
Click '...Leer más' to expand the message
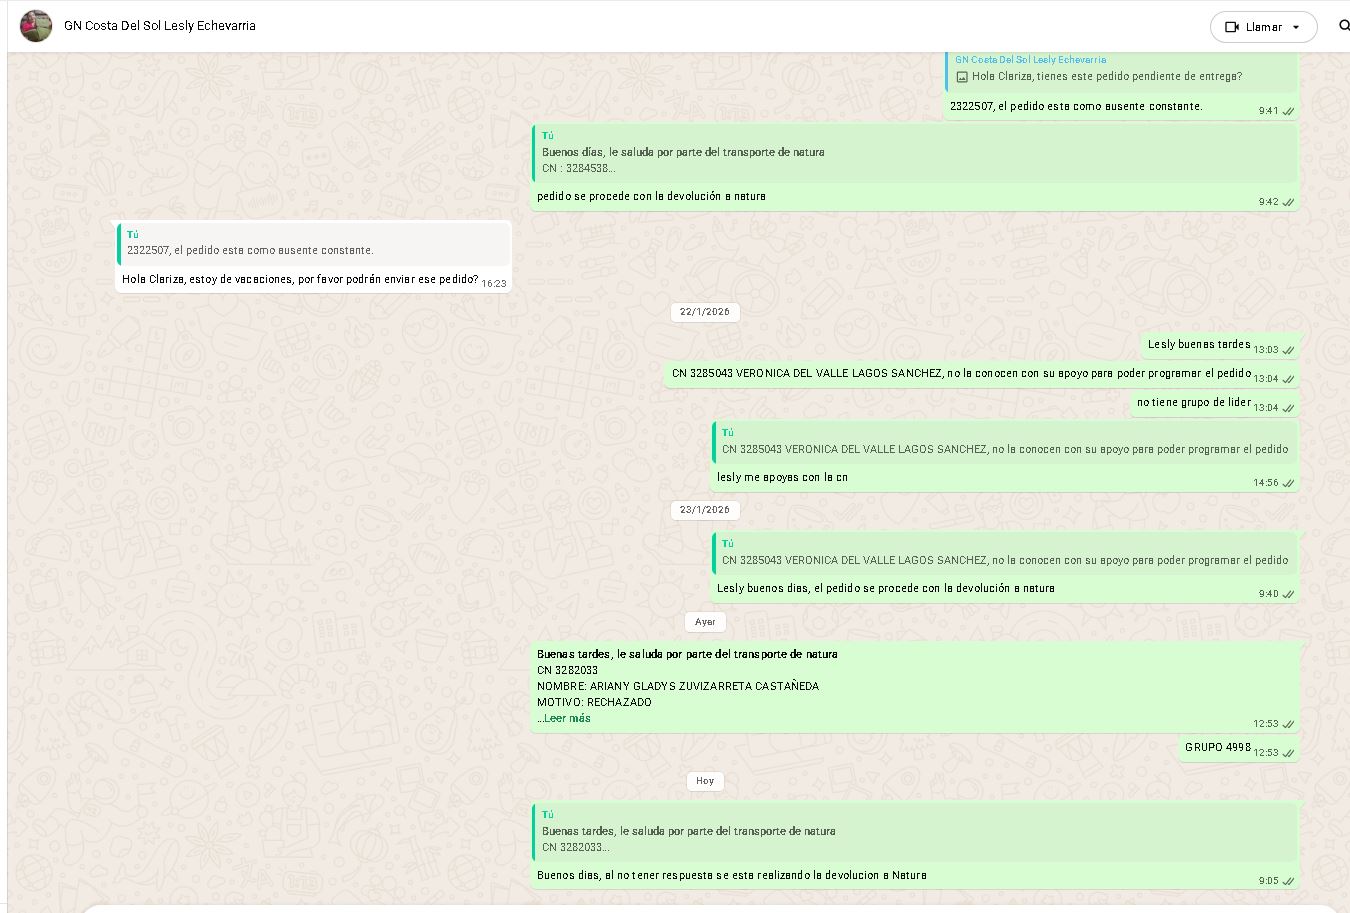pyautogui.click(x=565, y=718)
